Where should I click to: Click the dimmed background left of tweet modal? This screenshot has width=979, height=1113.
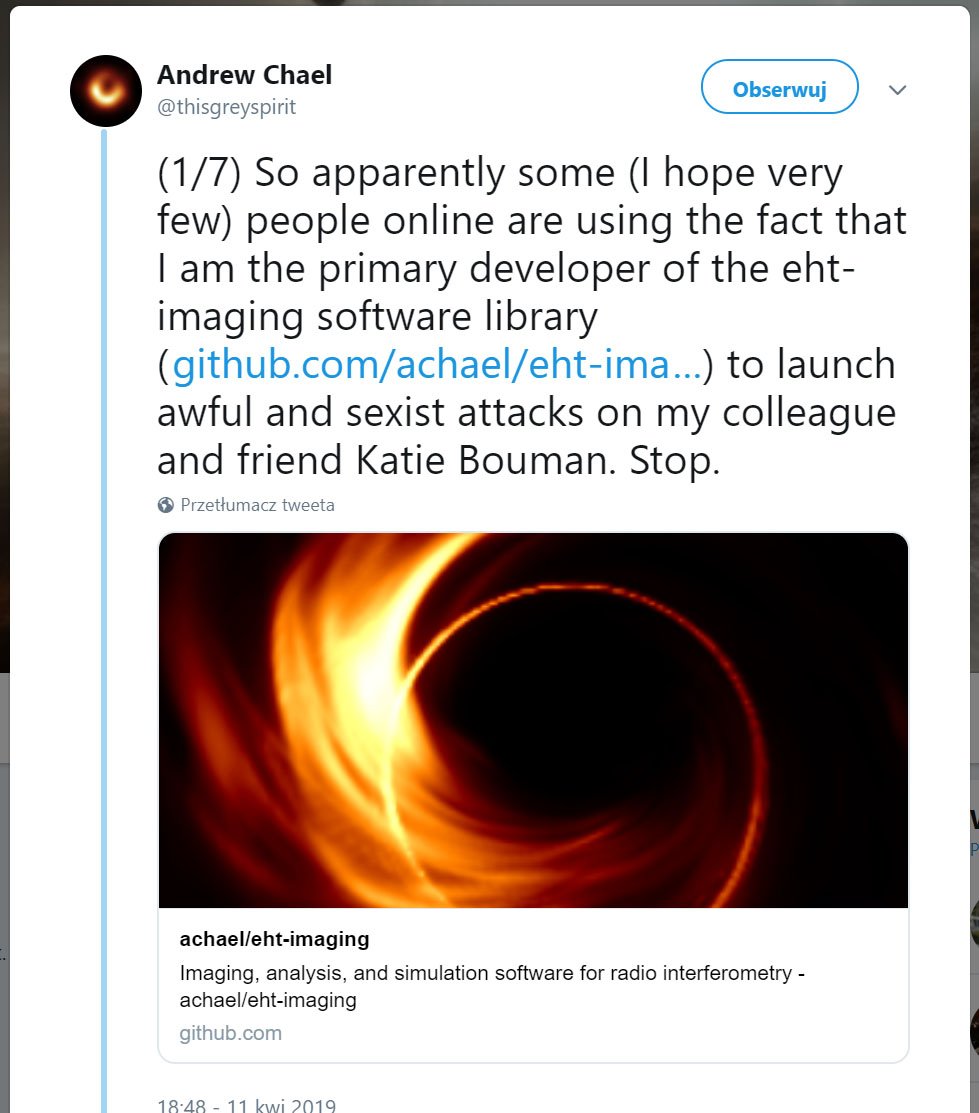[x=4, y=400]
